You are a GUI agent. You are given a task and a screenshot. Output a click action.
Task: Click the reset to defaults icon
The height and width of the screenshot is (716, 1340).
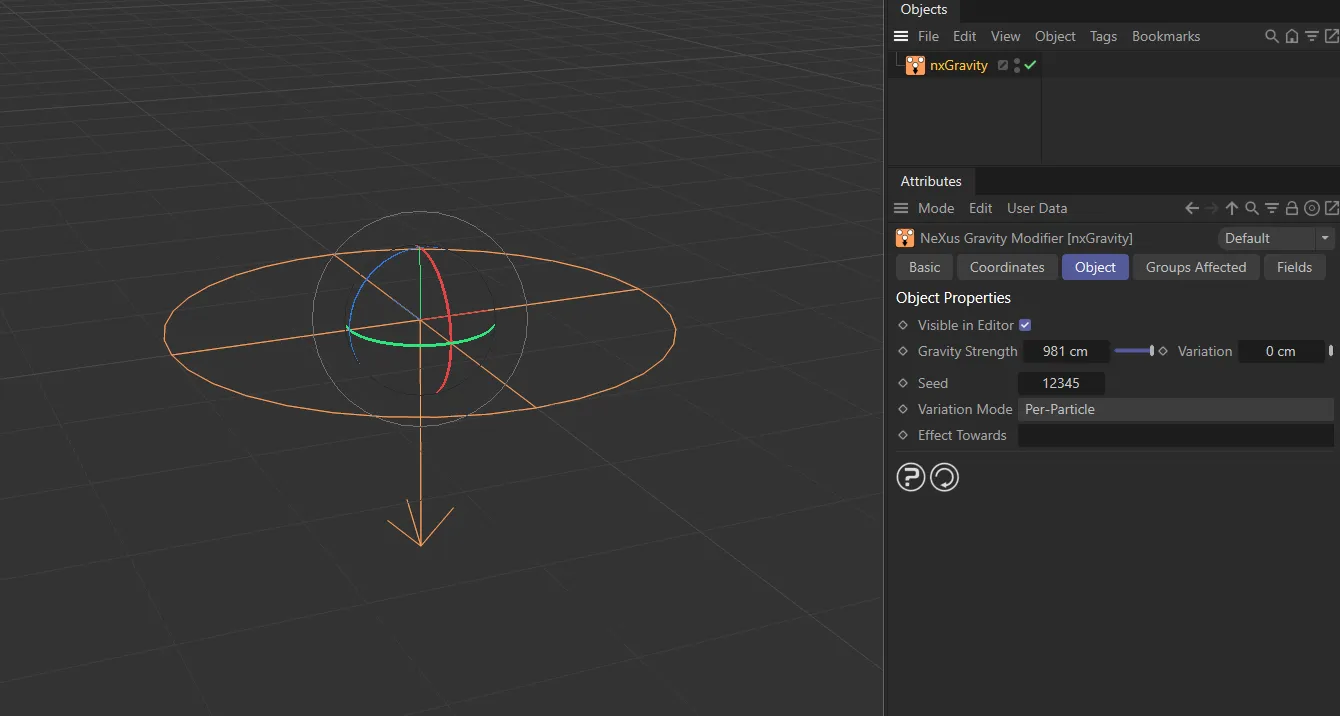click(944, 478)
